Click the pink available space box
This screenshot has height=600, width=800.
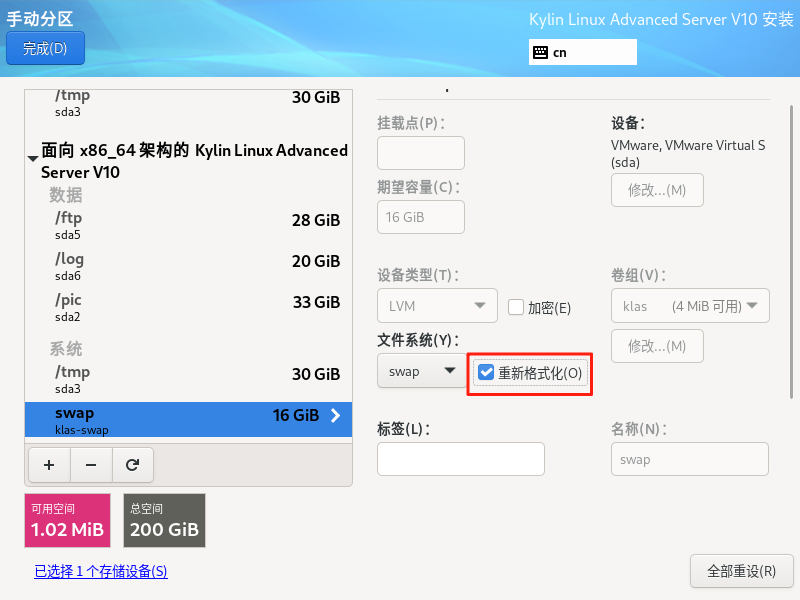pos(67,520)
